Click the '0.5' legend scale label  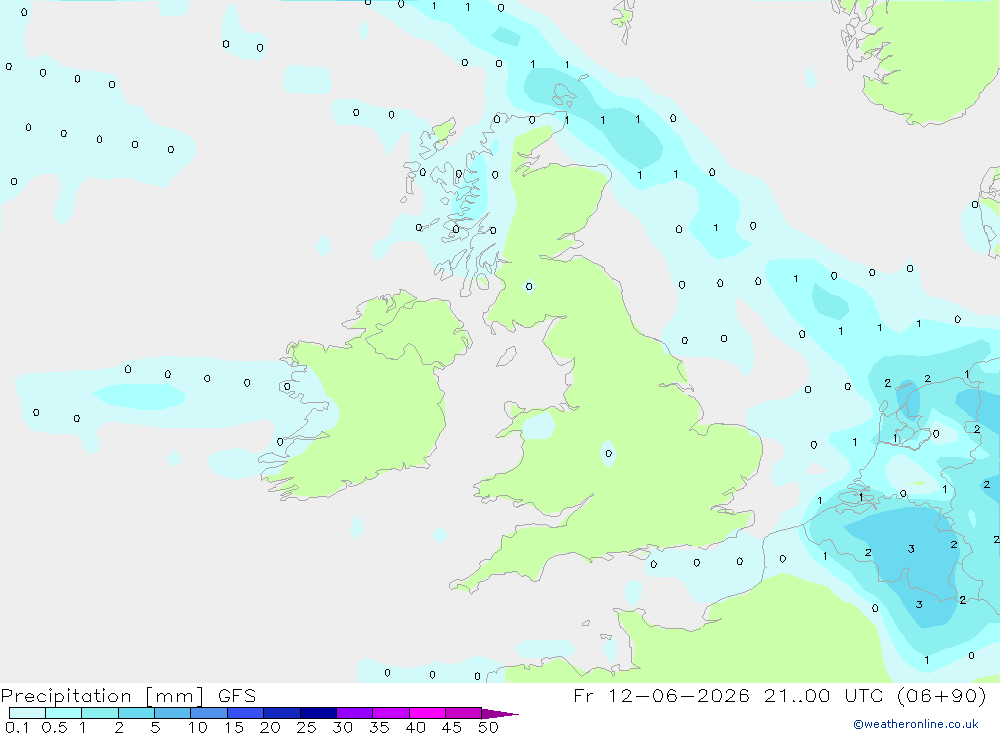tap(54, 727)
